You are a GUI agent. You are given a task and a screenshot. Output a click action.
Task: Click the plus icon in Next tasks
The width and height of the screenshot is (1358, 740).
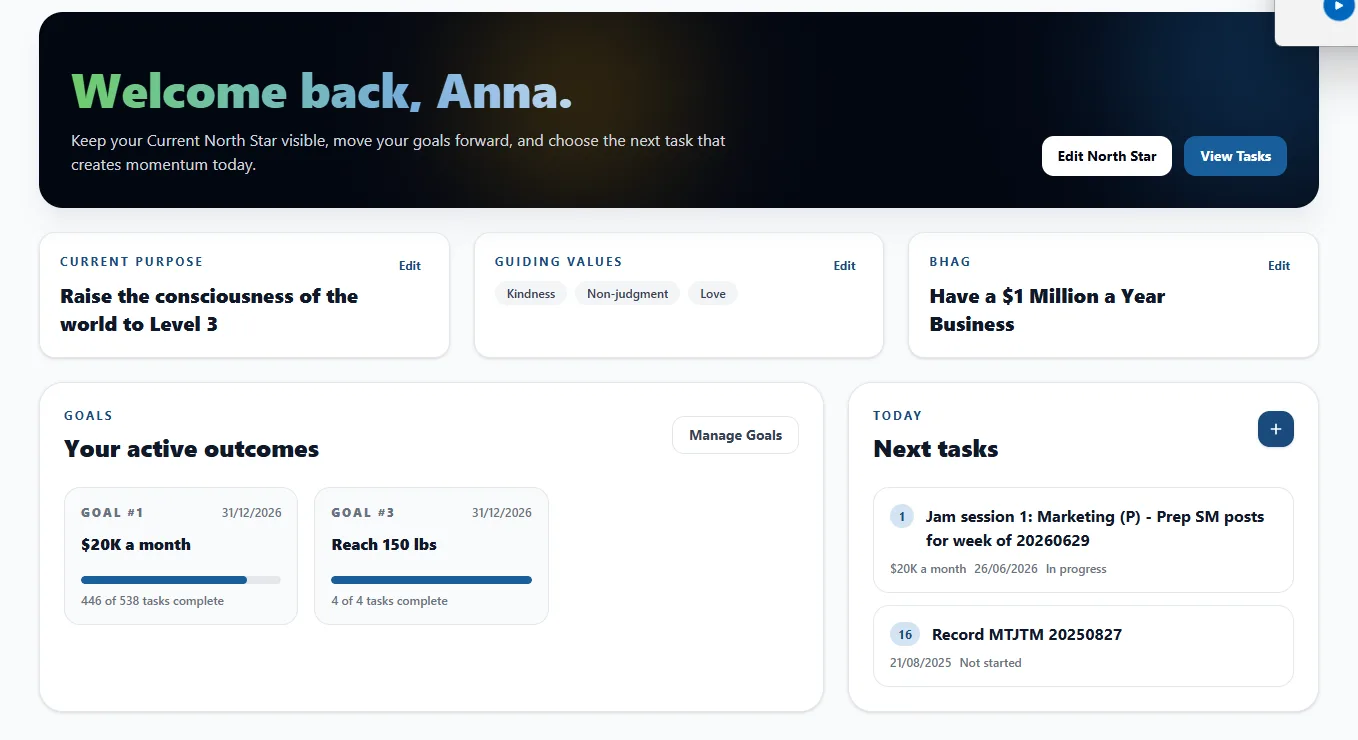pos(1275,429)
